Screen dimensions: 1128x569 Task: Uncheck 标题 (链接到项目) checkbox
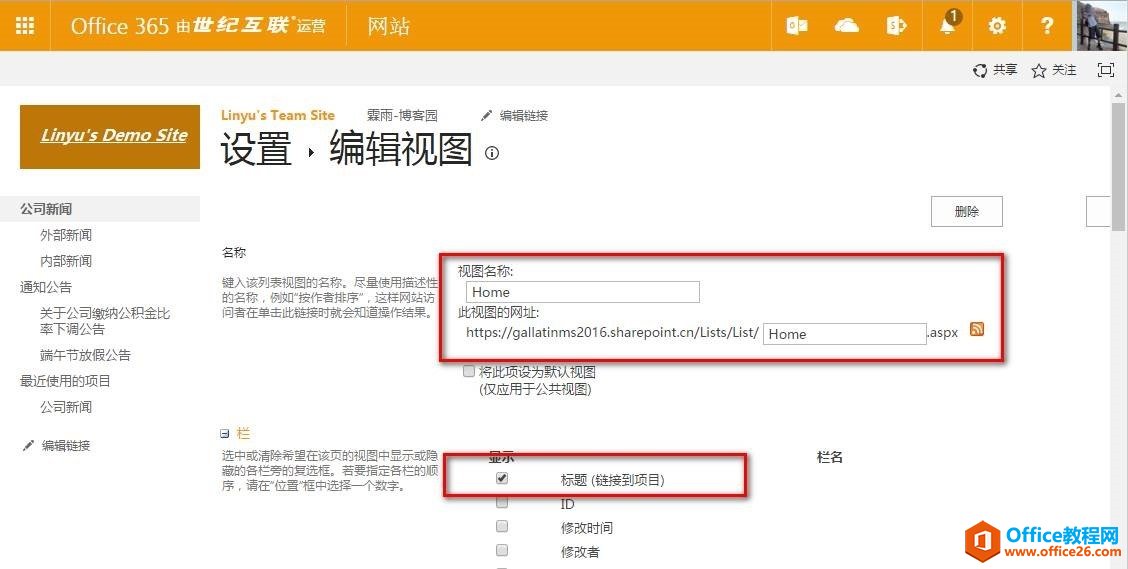click(502, 478)
